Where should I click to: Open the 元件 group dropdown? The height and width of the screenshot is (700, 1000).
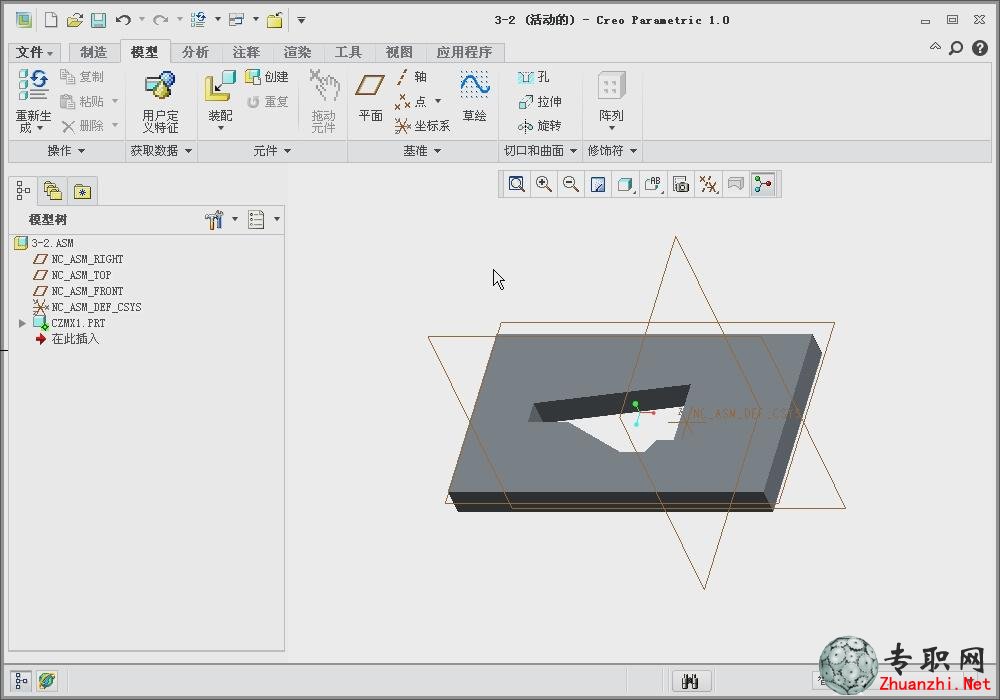[x=272, y=151]
